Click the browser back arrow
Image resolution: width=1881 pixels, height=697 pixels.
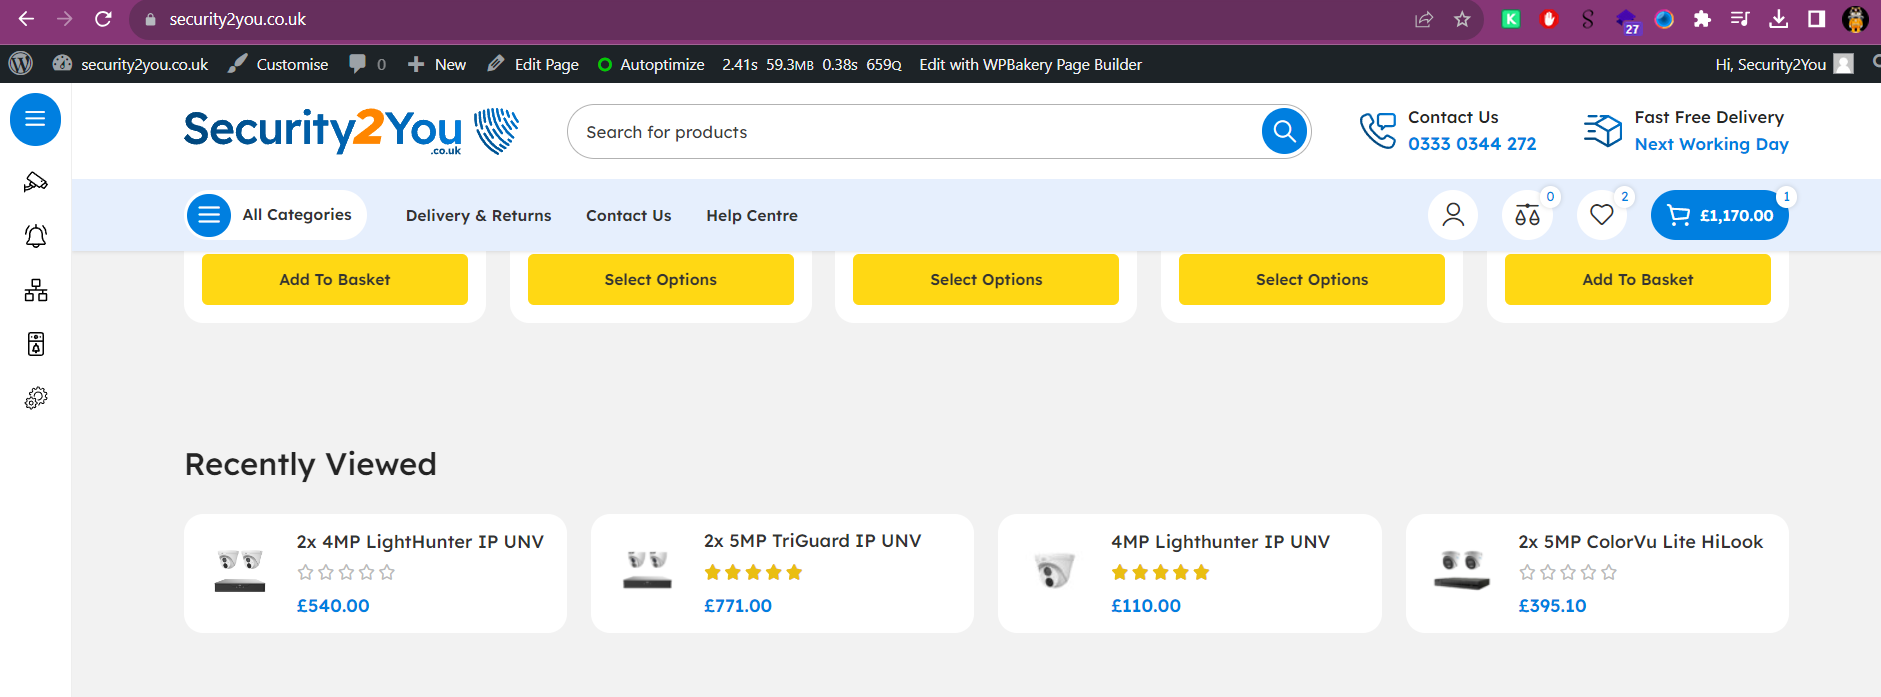26,19
